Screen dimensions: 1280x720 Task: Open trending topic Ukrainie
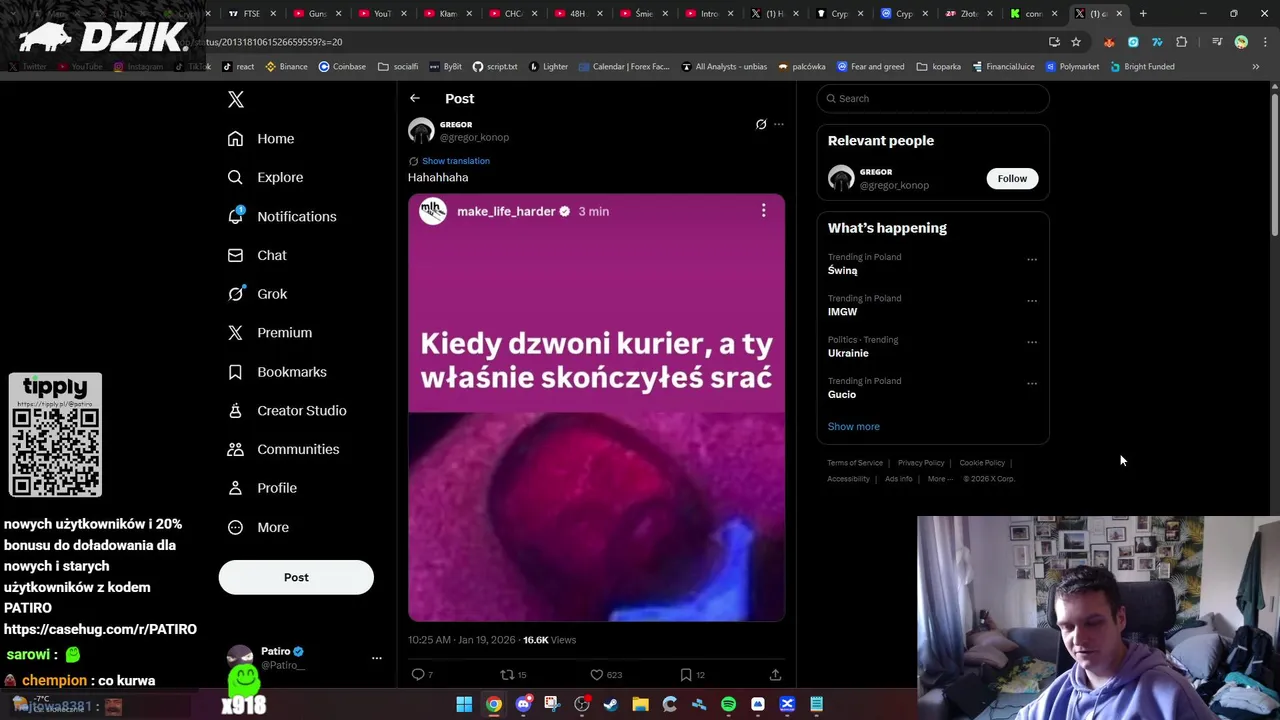point(848,353)
